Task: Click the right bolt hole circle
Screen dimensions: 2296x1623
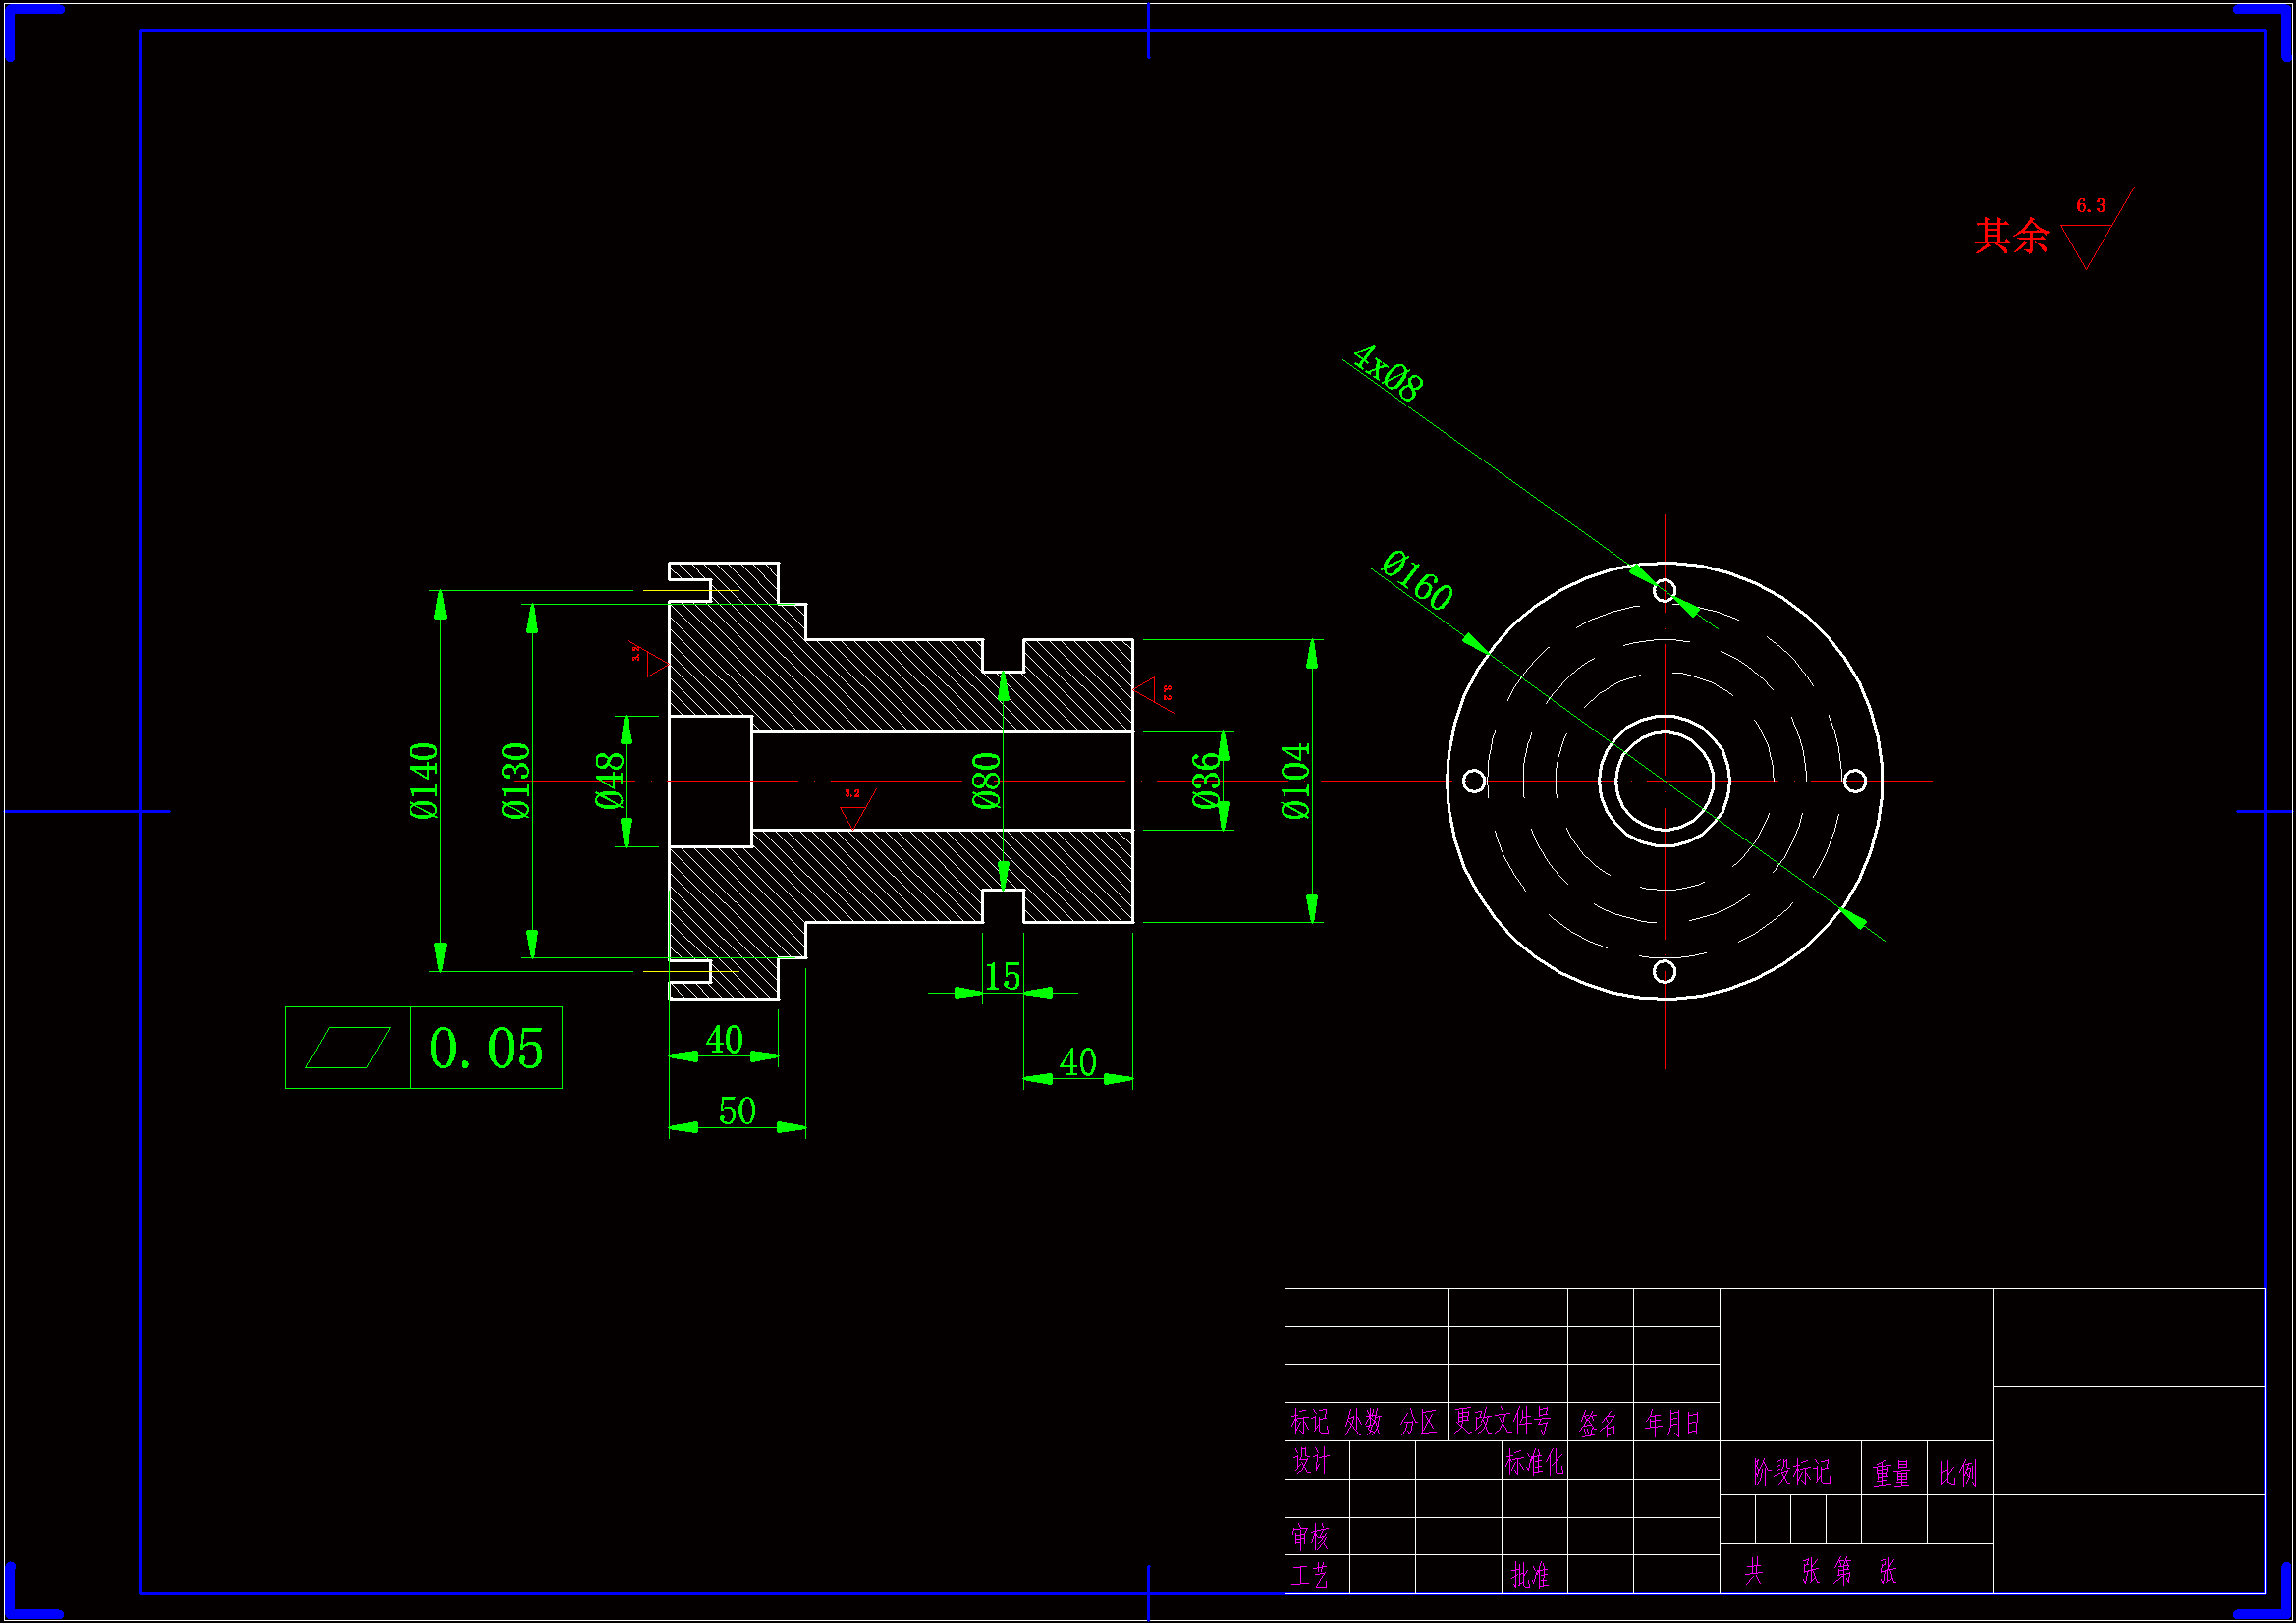Action: (x=1855, y=781)
